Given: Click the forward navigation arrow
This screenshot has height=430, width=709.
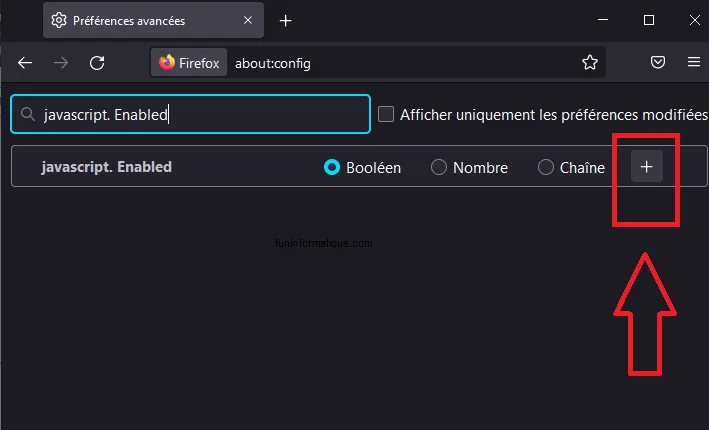Looking at the screenshot, I should pos(61,62).
